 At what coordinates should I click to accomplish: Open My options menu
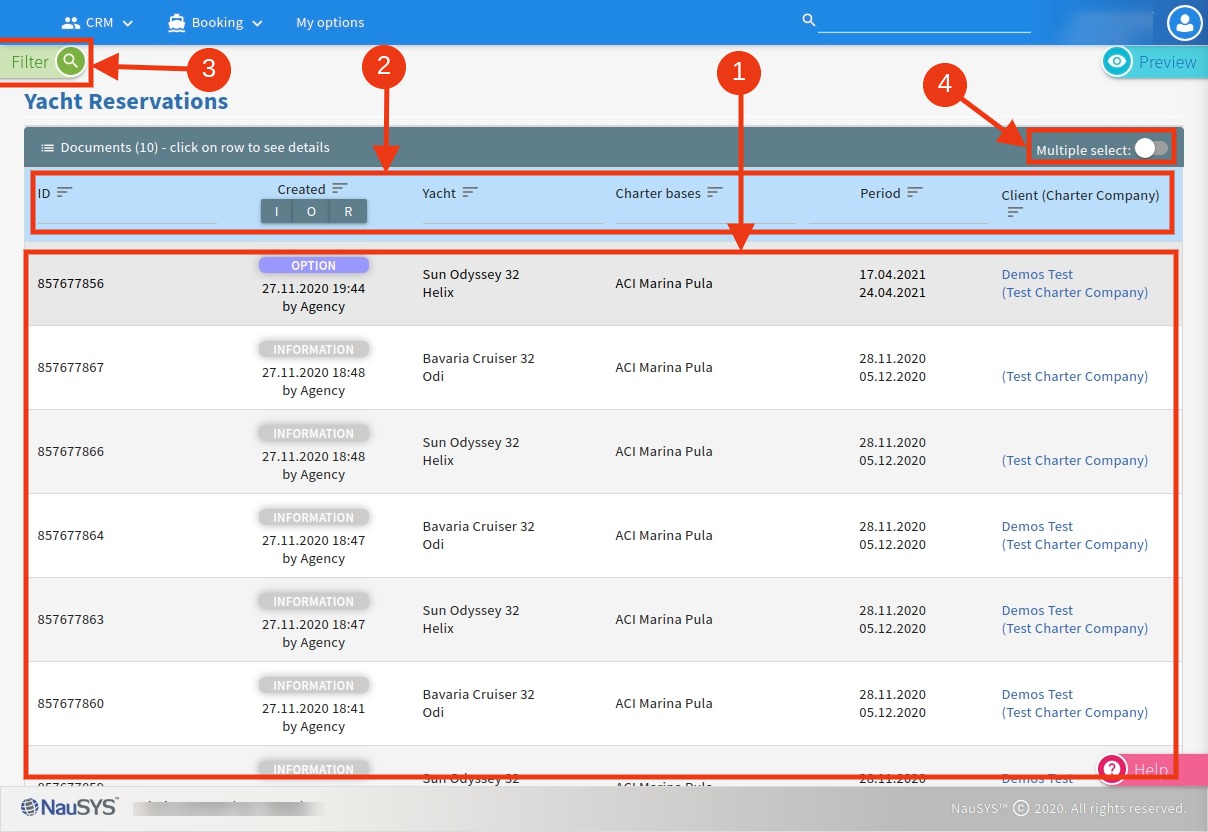(x=330, y=22)
